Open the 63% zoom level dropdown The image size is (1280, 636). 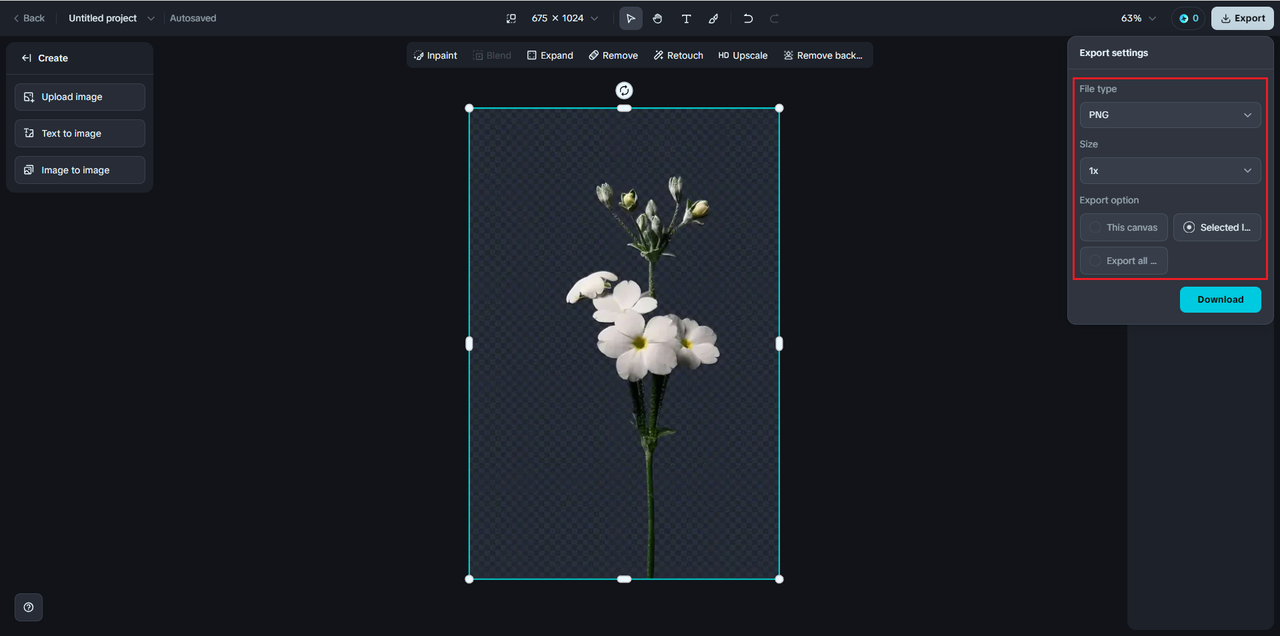coord(1138,18)
